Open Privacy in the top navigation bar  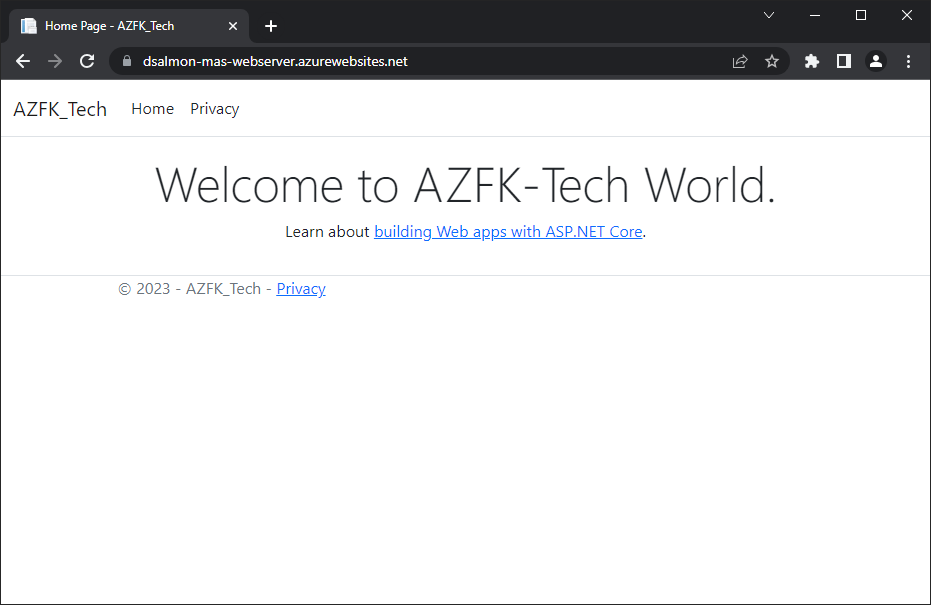tap(214, 109)
